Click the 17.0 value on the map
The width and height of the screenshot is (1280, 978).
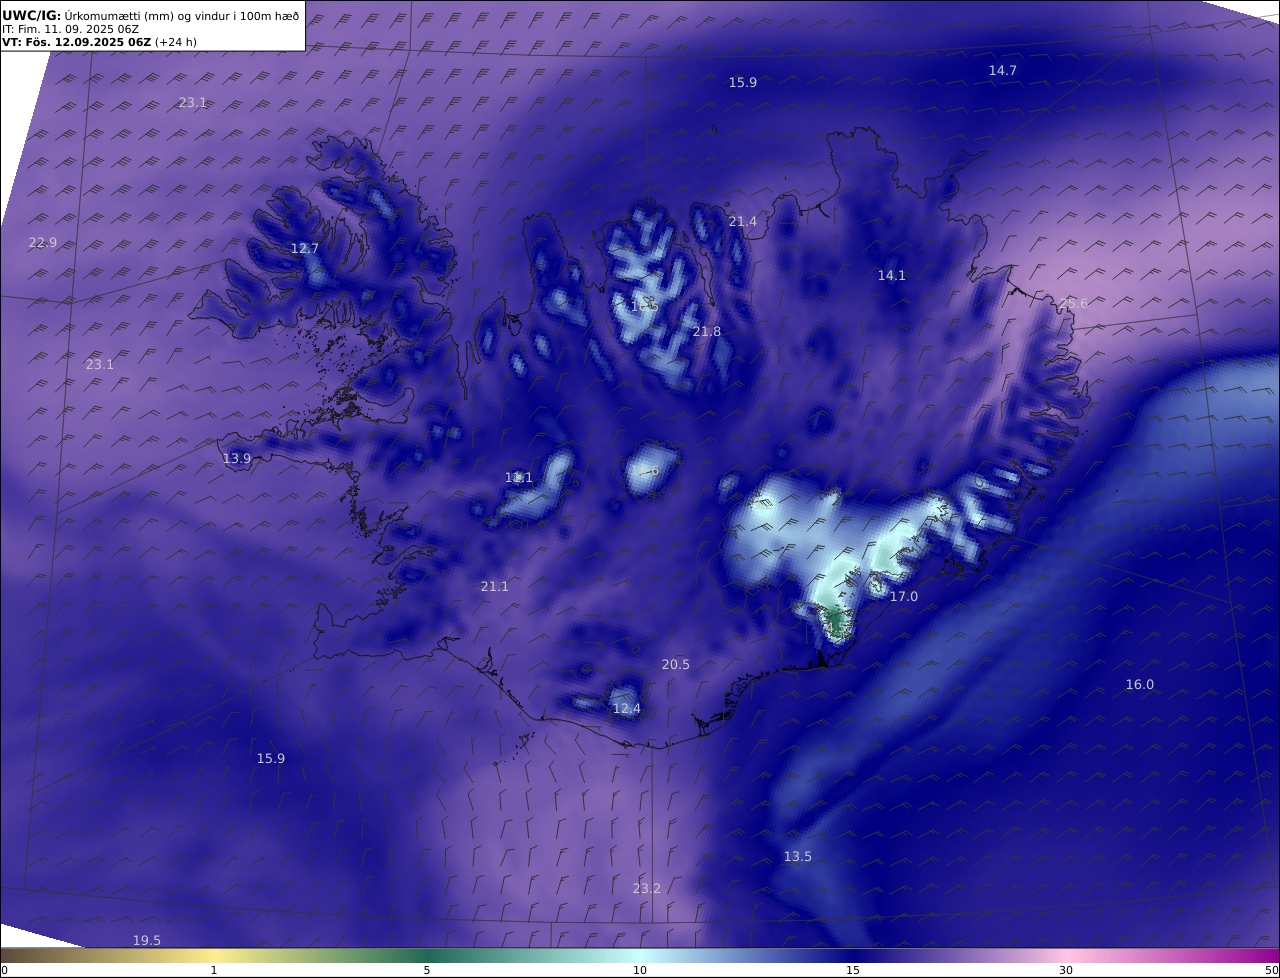click(x=904, y=597)
